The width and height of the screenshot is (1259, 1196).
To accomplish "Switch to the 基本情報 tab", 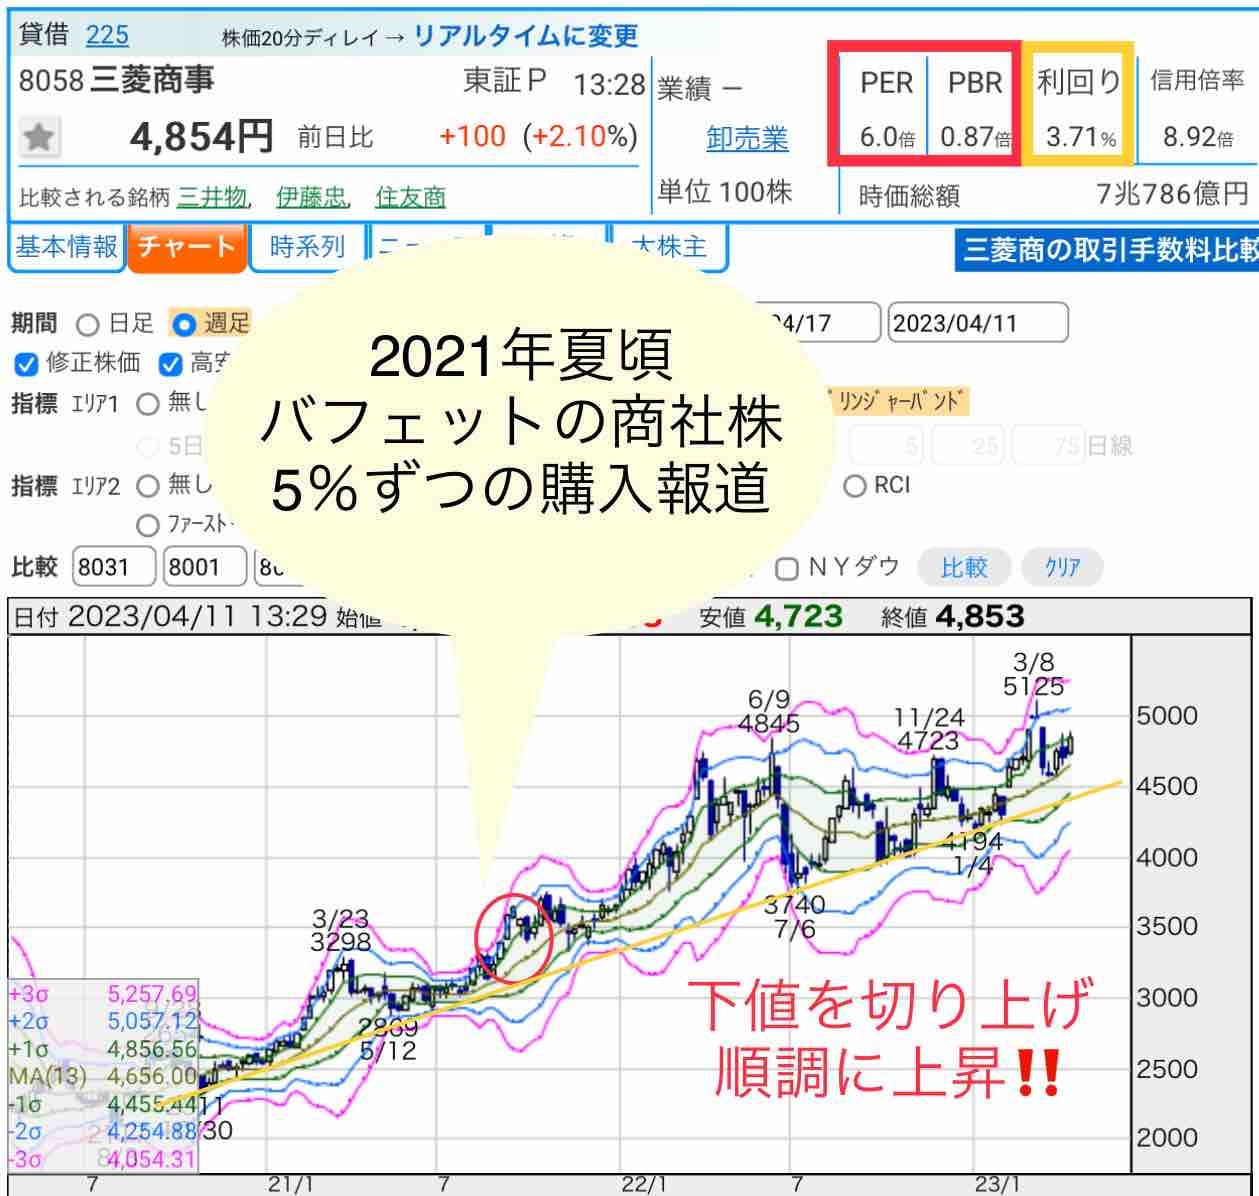I will tap(66, 247).
